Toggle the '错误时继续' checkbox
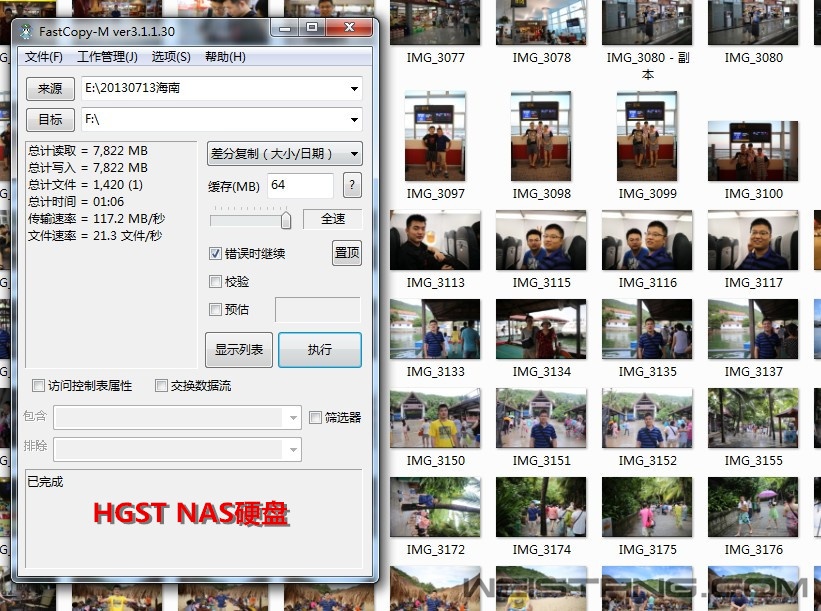 coord(216,254)
